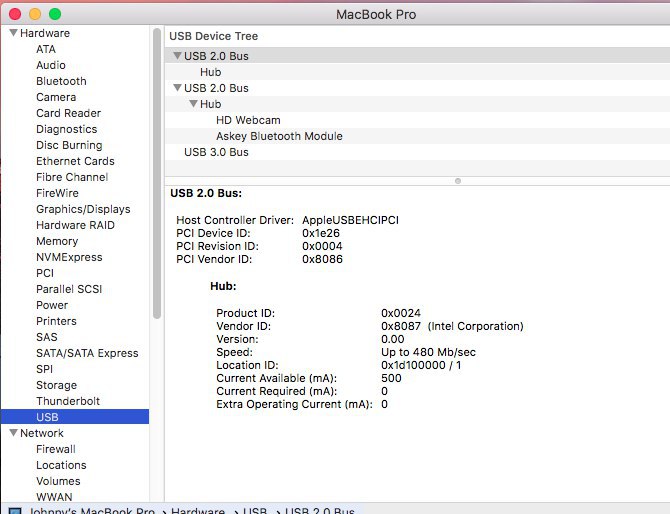Select Graphics/Displays in the sidebar
Screen dimensions: 670x514
tap(83, 209)
